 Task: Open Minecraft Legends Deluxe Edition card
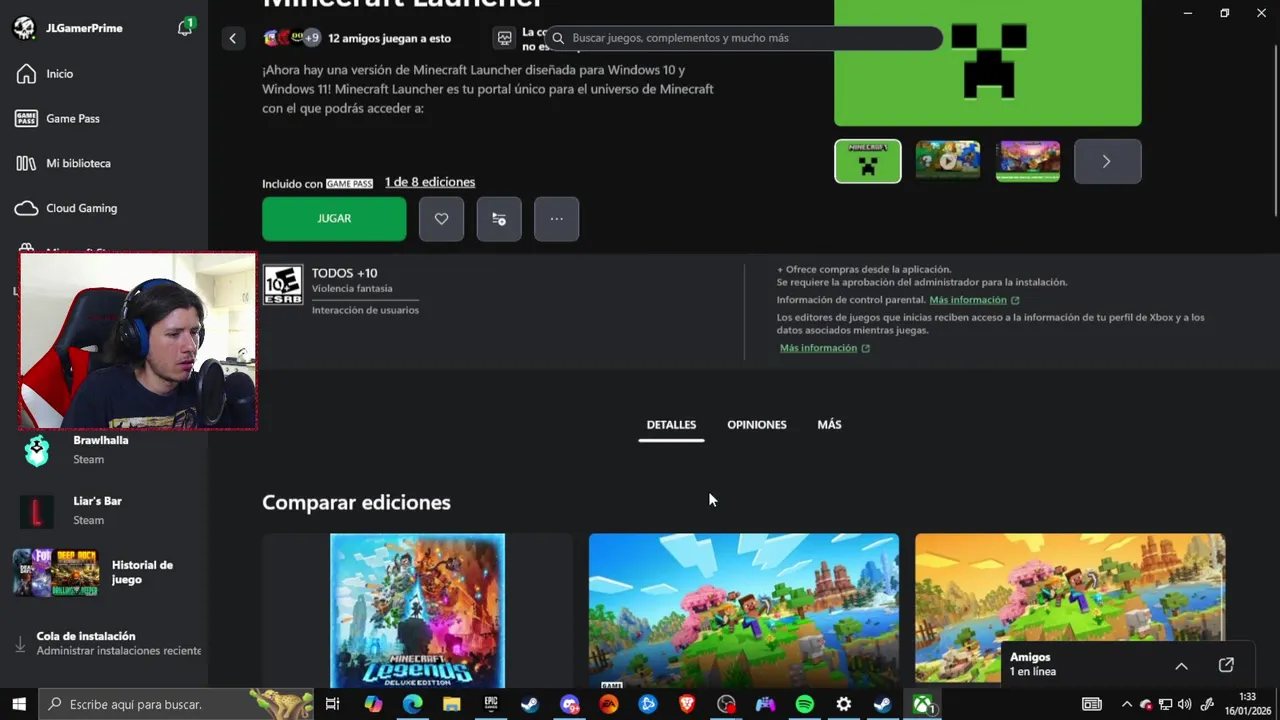coord(418,610)
